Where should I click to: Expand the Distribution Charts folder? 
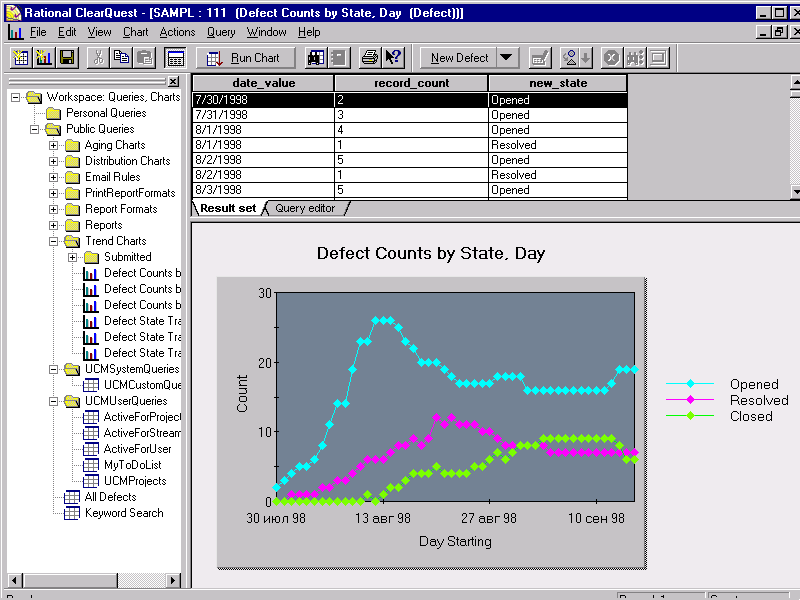[x=53, y=161]
